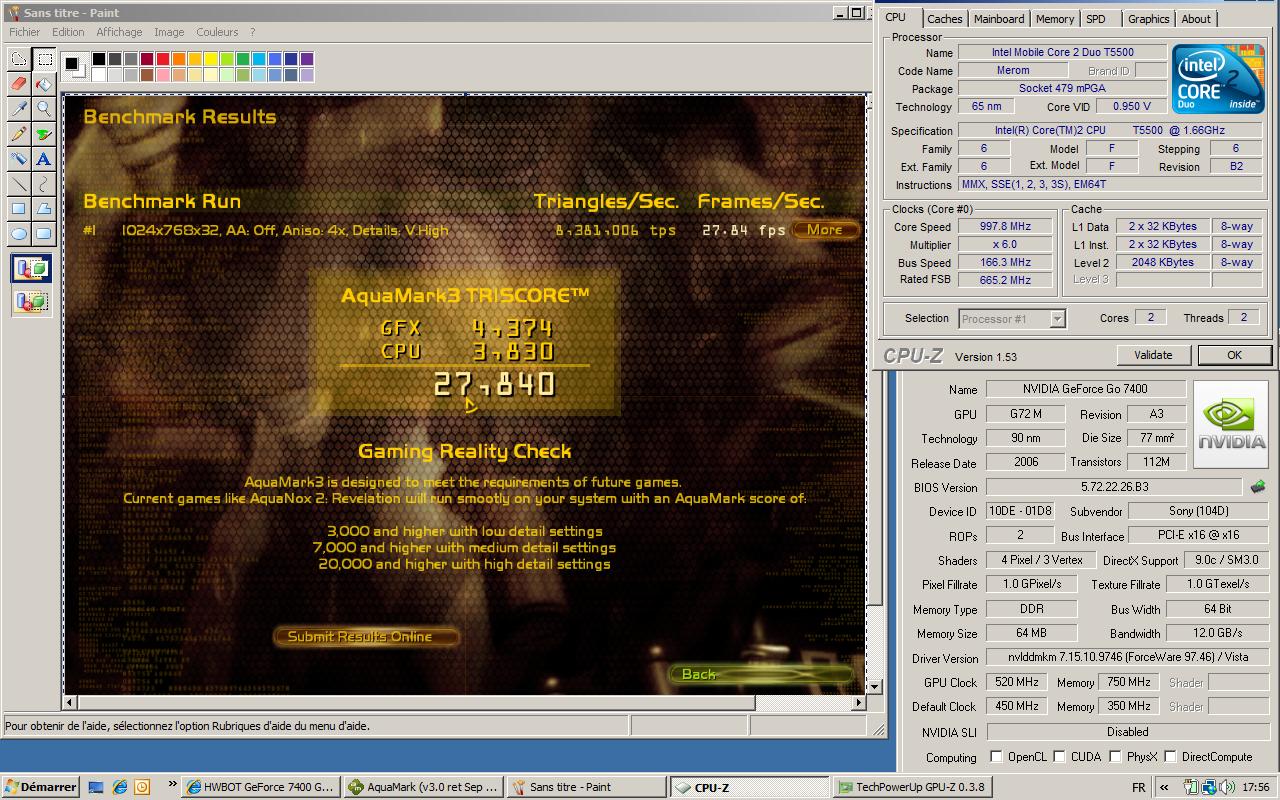Image resolution: width=1280 pixels, height=800 pixels.
Task: Select the Pencil tool in Paint
Action: point(18,134)
